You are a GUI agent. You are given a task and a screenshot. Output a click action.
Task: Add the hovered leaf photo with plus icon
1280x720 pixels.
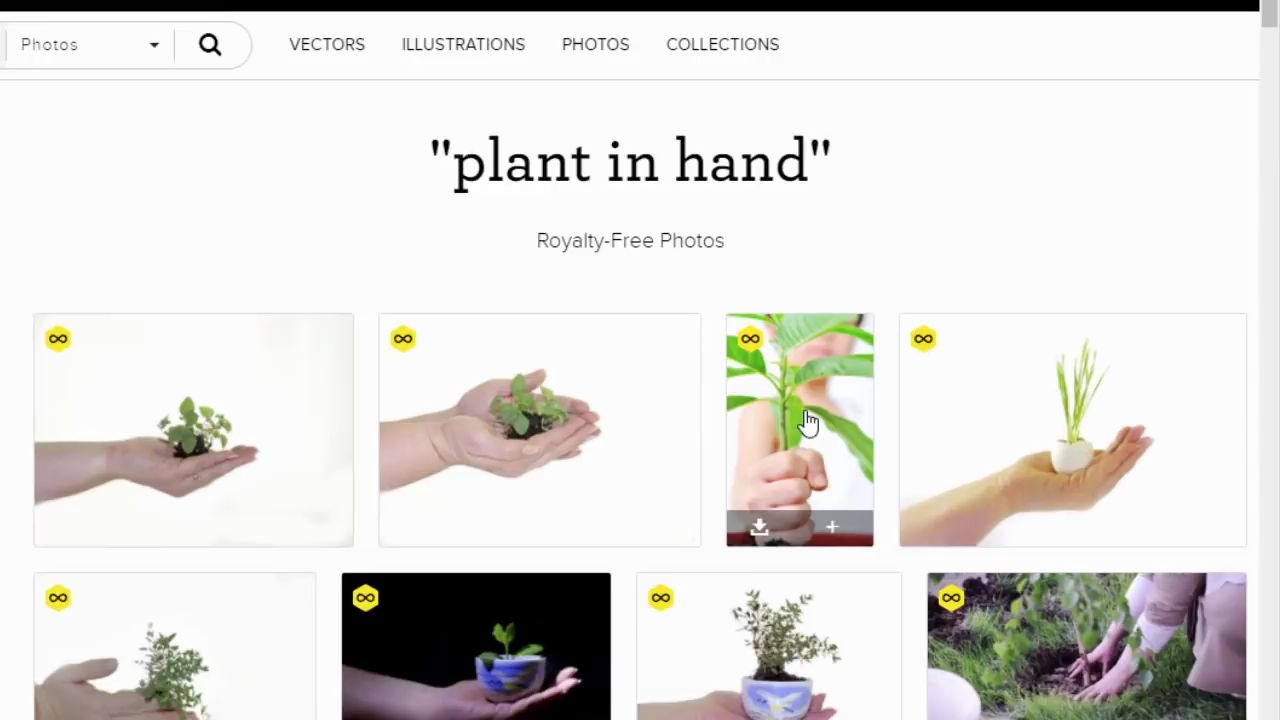(832, 527)
